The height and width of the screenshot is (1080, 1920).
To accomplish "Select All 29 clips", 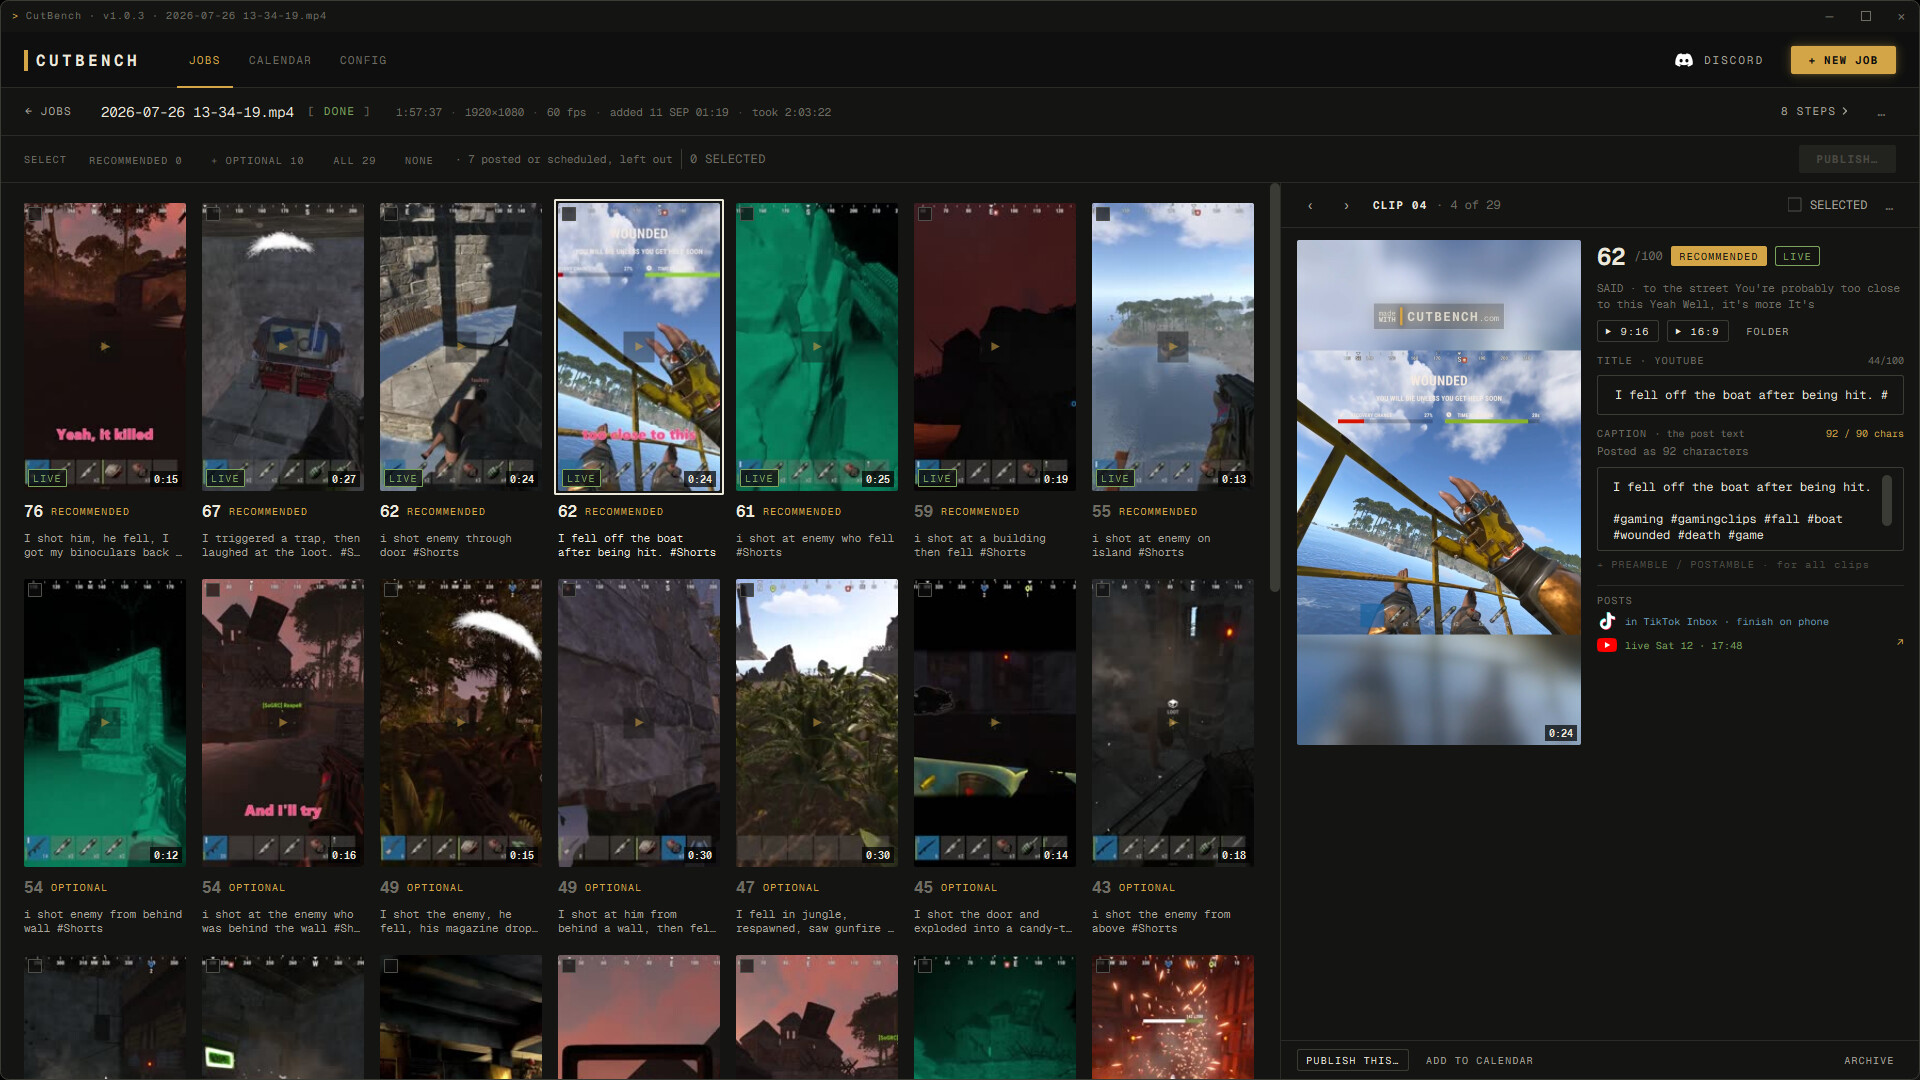I will pos(354,160).
